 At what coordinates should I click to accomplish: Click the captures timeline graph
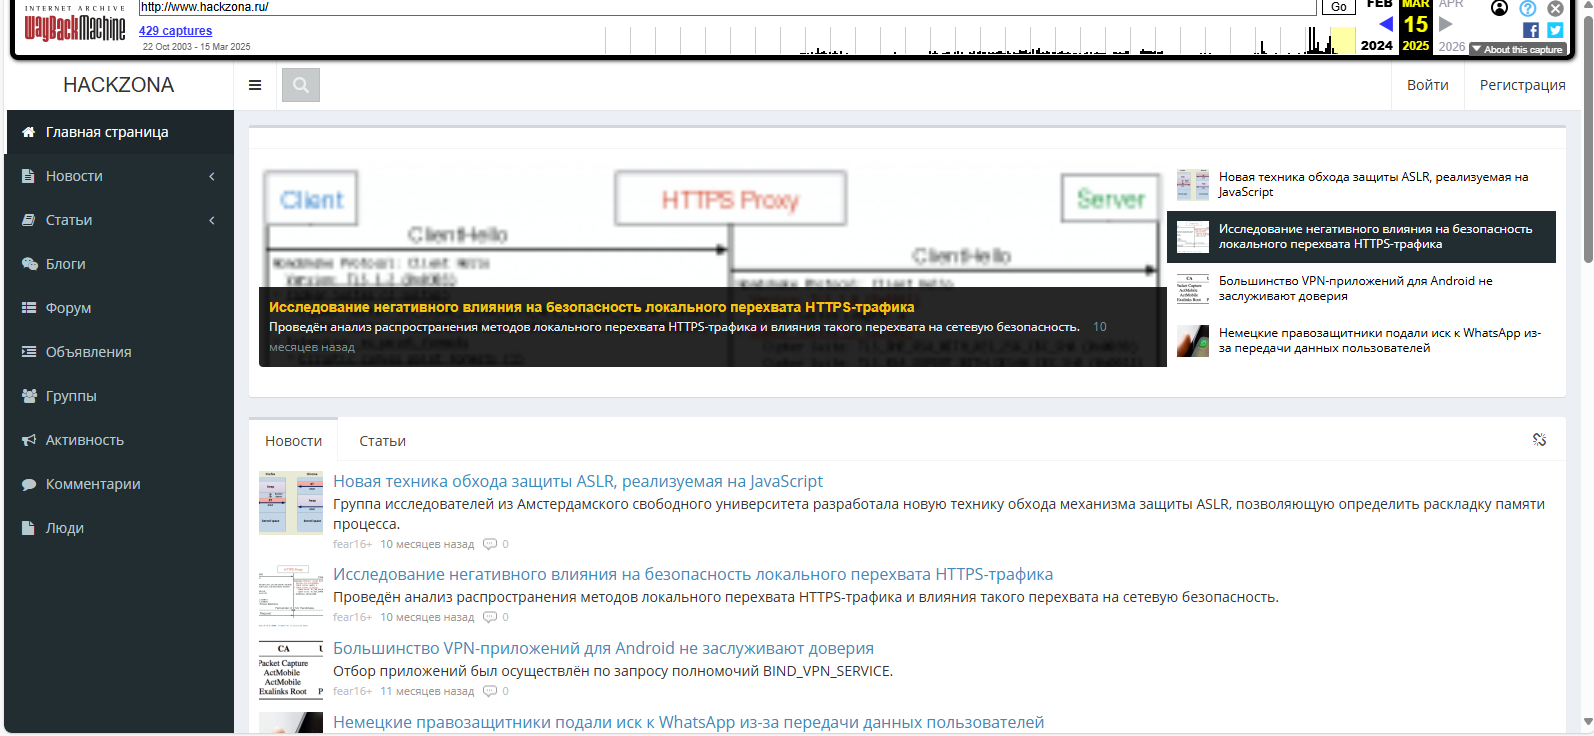coord(981,40)
